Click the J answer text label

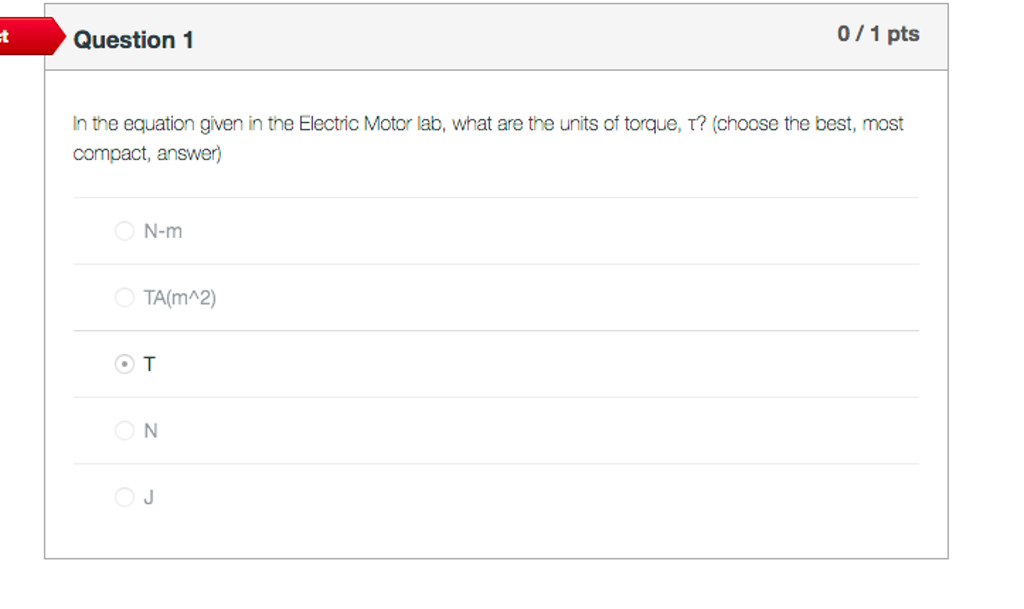click(147, 497)
